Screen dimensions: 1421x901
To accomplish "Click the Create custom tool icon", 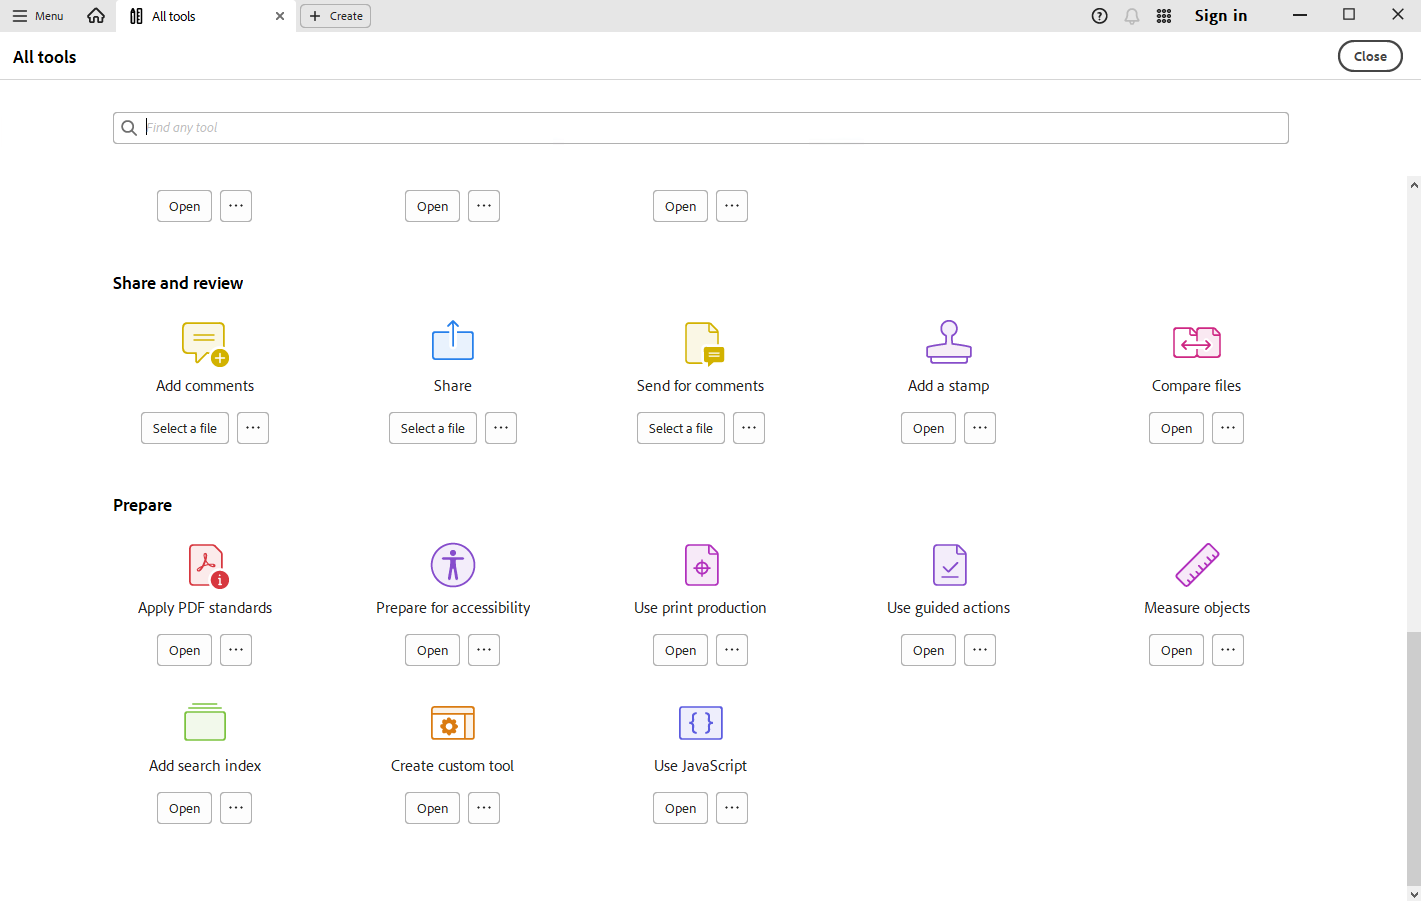I will pos(452,723).
